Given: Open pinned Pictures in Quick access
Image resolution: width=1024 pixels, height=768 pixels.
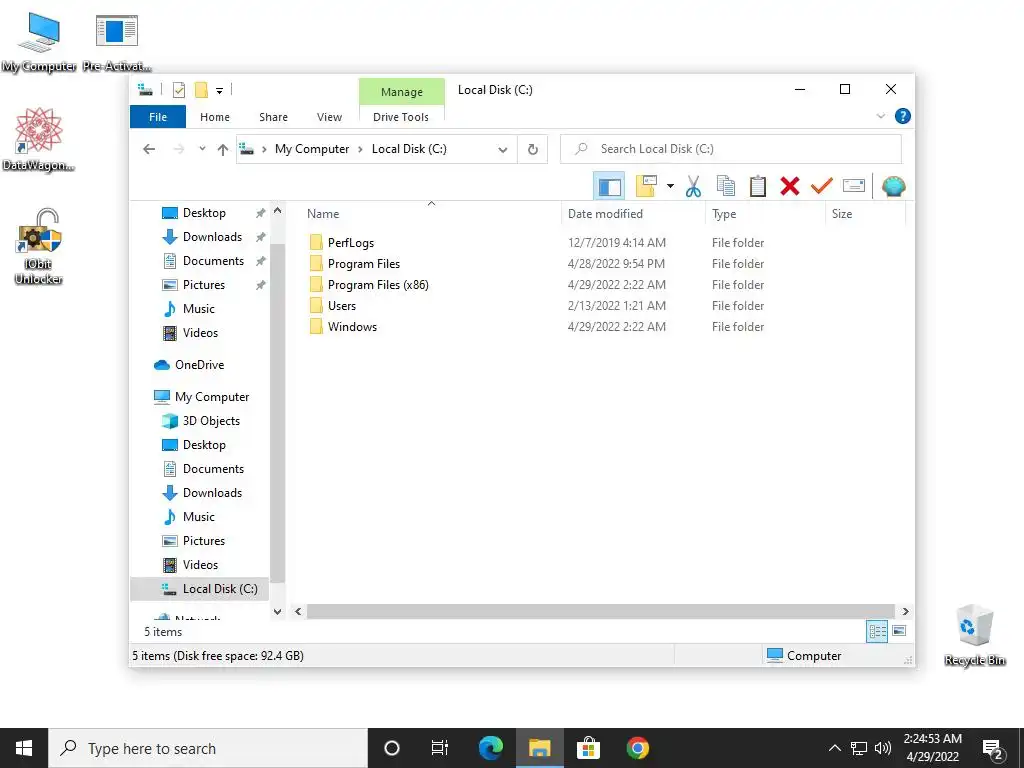Looking at the screenshot, I should point(204,285).
